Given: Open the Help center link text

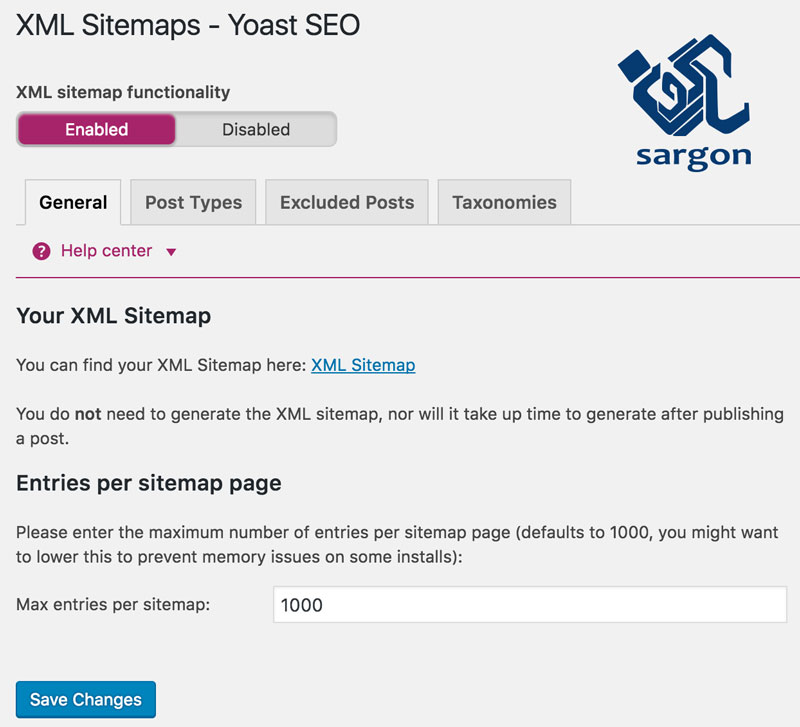Looking at the screenshot, I should [107, 251].
